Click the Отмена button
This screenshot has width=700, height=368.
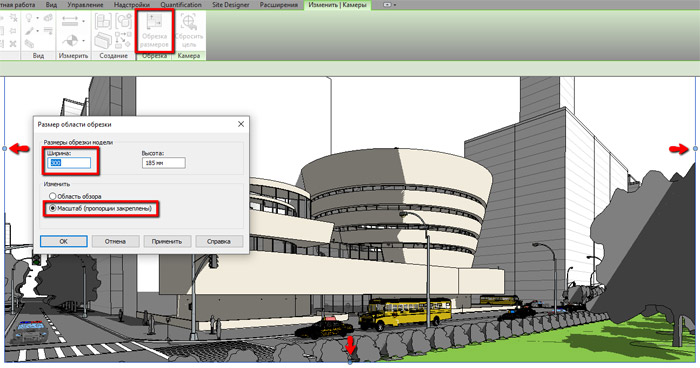point(115,241)
